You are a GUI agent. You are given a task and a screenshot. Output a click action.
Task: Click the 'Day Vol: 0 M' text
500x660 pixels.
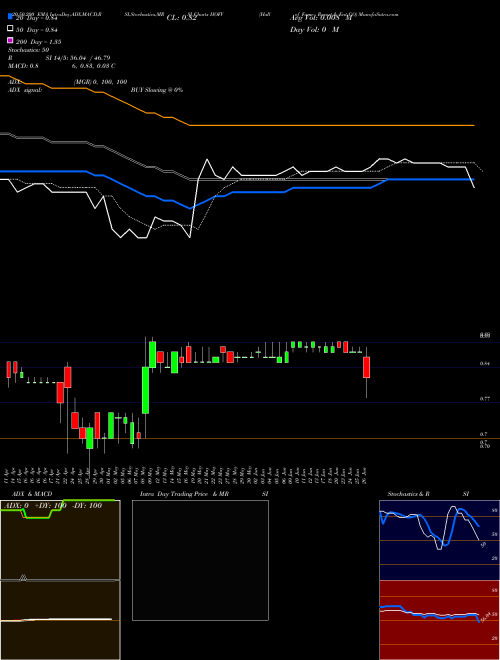(314, 30)
